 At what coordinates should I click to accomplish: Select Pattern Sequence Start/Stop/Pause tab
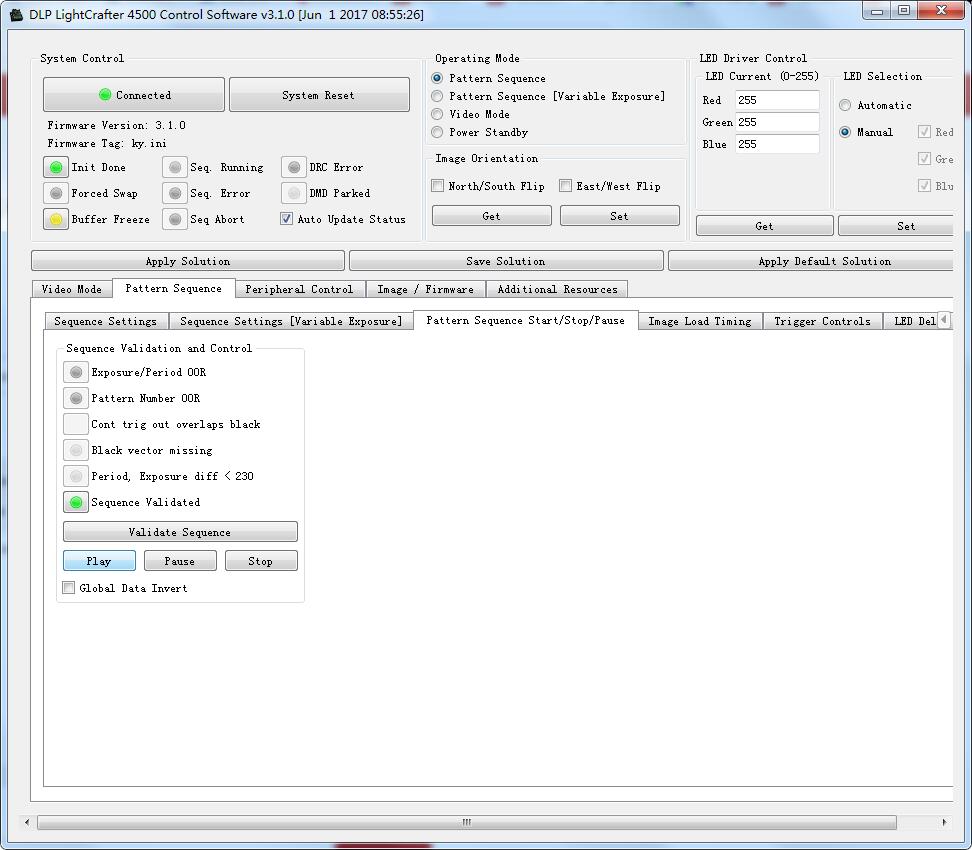(525, 320)
